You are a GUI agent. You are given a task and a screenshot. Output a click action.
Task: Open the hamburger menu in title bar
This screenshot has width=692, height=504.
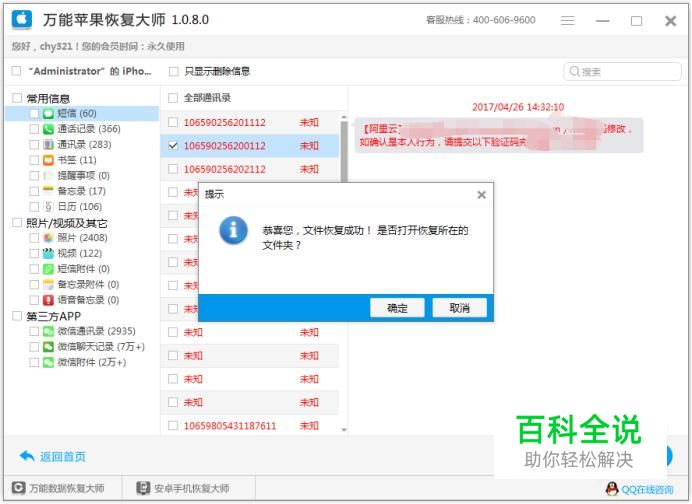[x=568, y=21]
